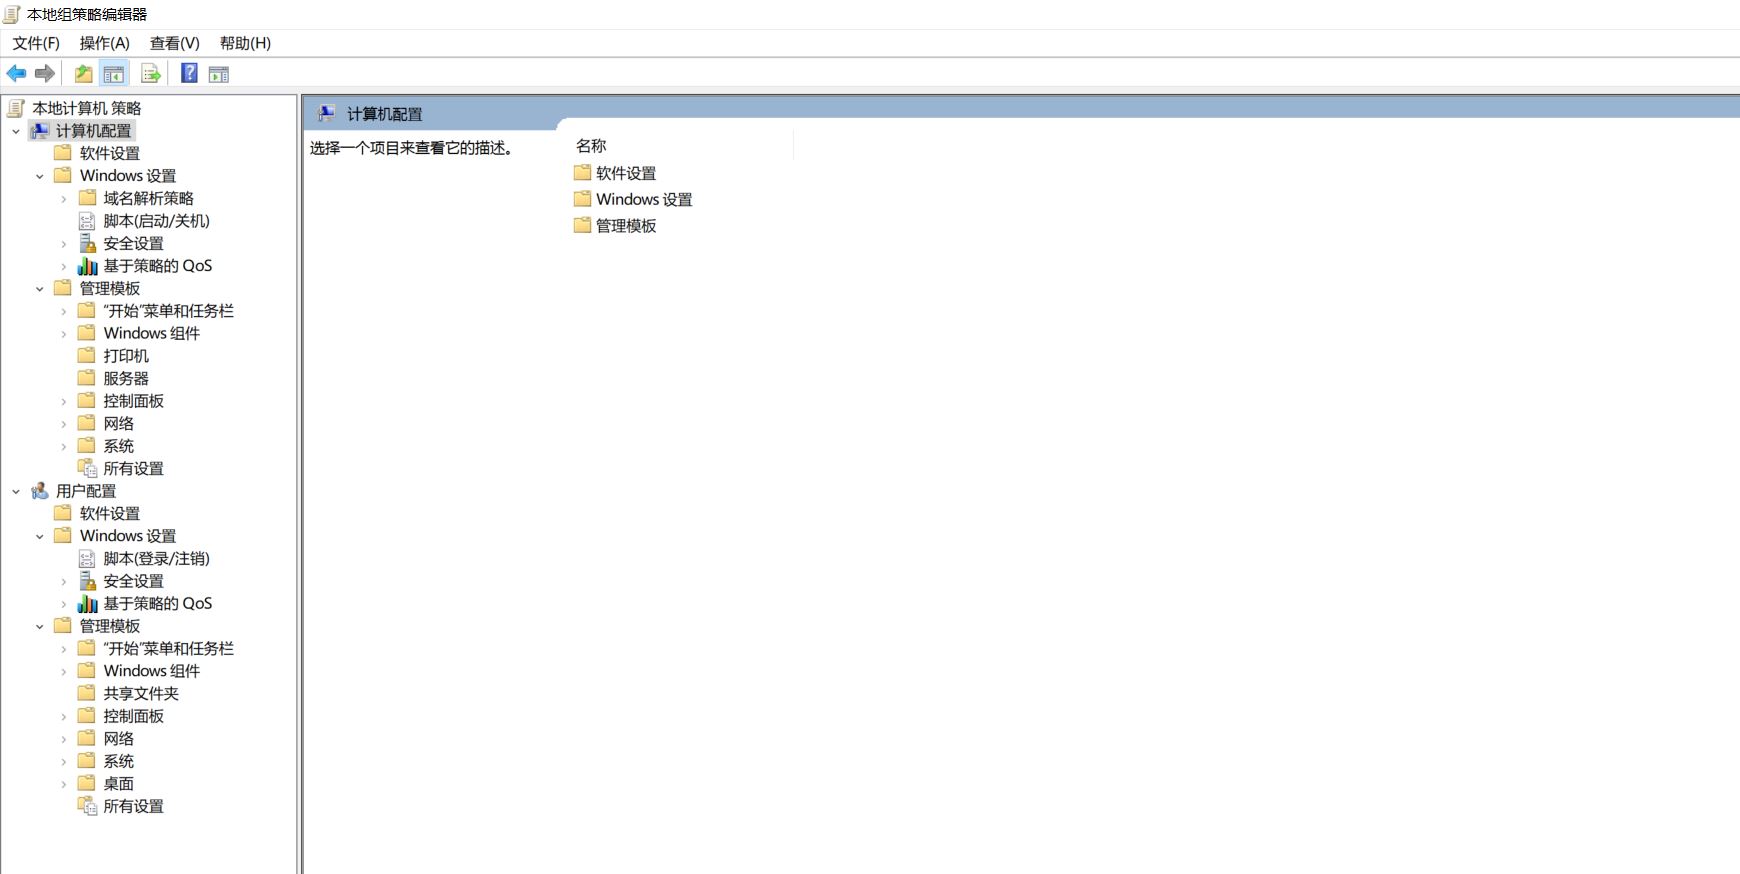Open the 查看(V) menu
The image size is (1740, 874).
[x=175, y=43]
